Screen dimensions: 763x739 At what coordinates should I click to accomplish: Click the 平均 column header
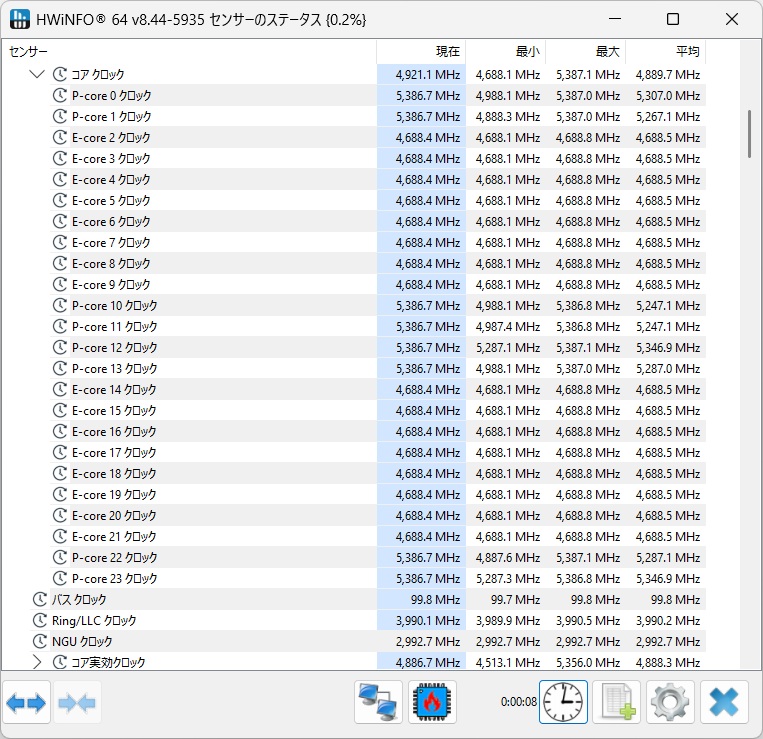tap(666, 52)
